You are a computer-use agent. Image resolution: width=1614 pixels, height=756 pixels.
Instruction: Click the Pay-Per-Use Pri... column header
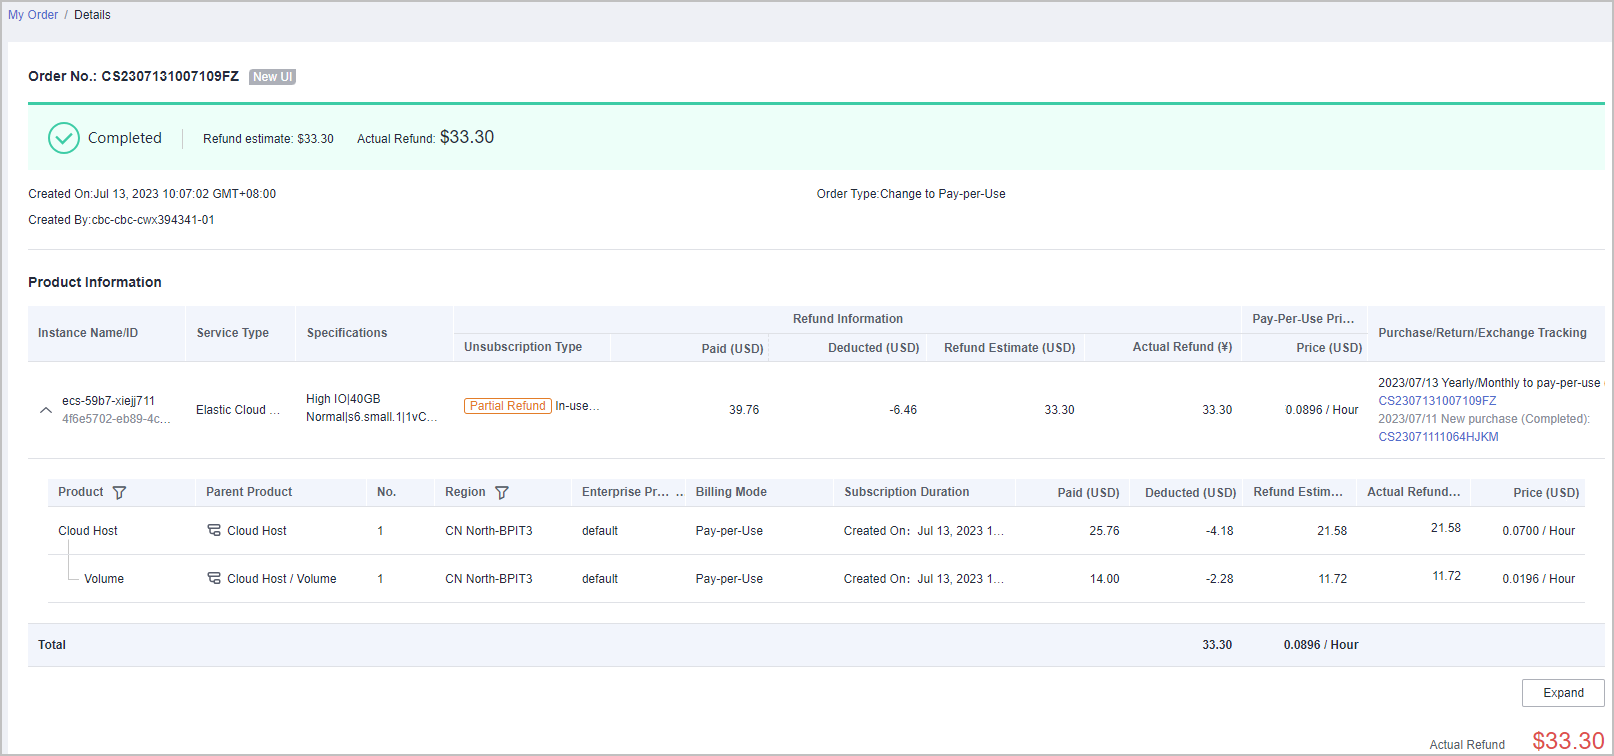(x=1303, y=319)
